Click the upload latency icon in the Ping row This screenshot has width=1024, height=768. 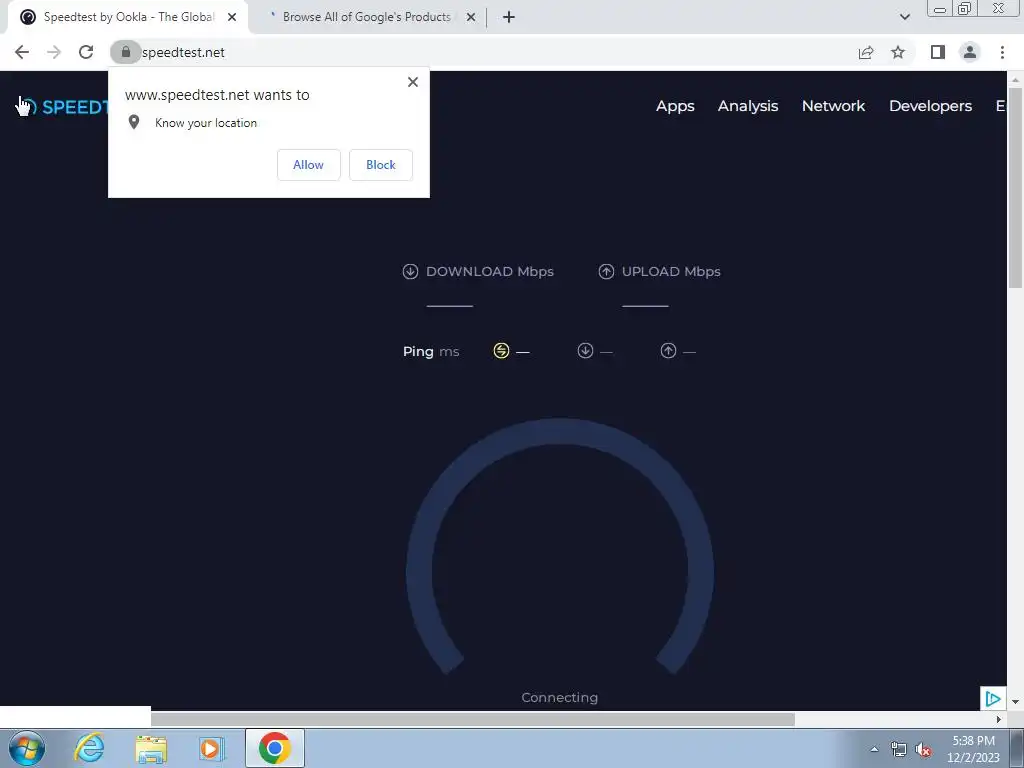(x=668, y=351)
